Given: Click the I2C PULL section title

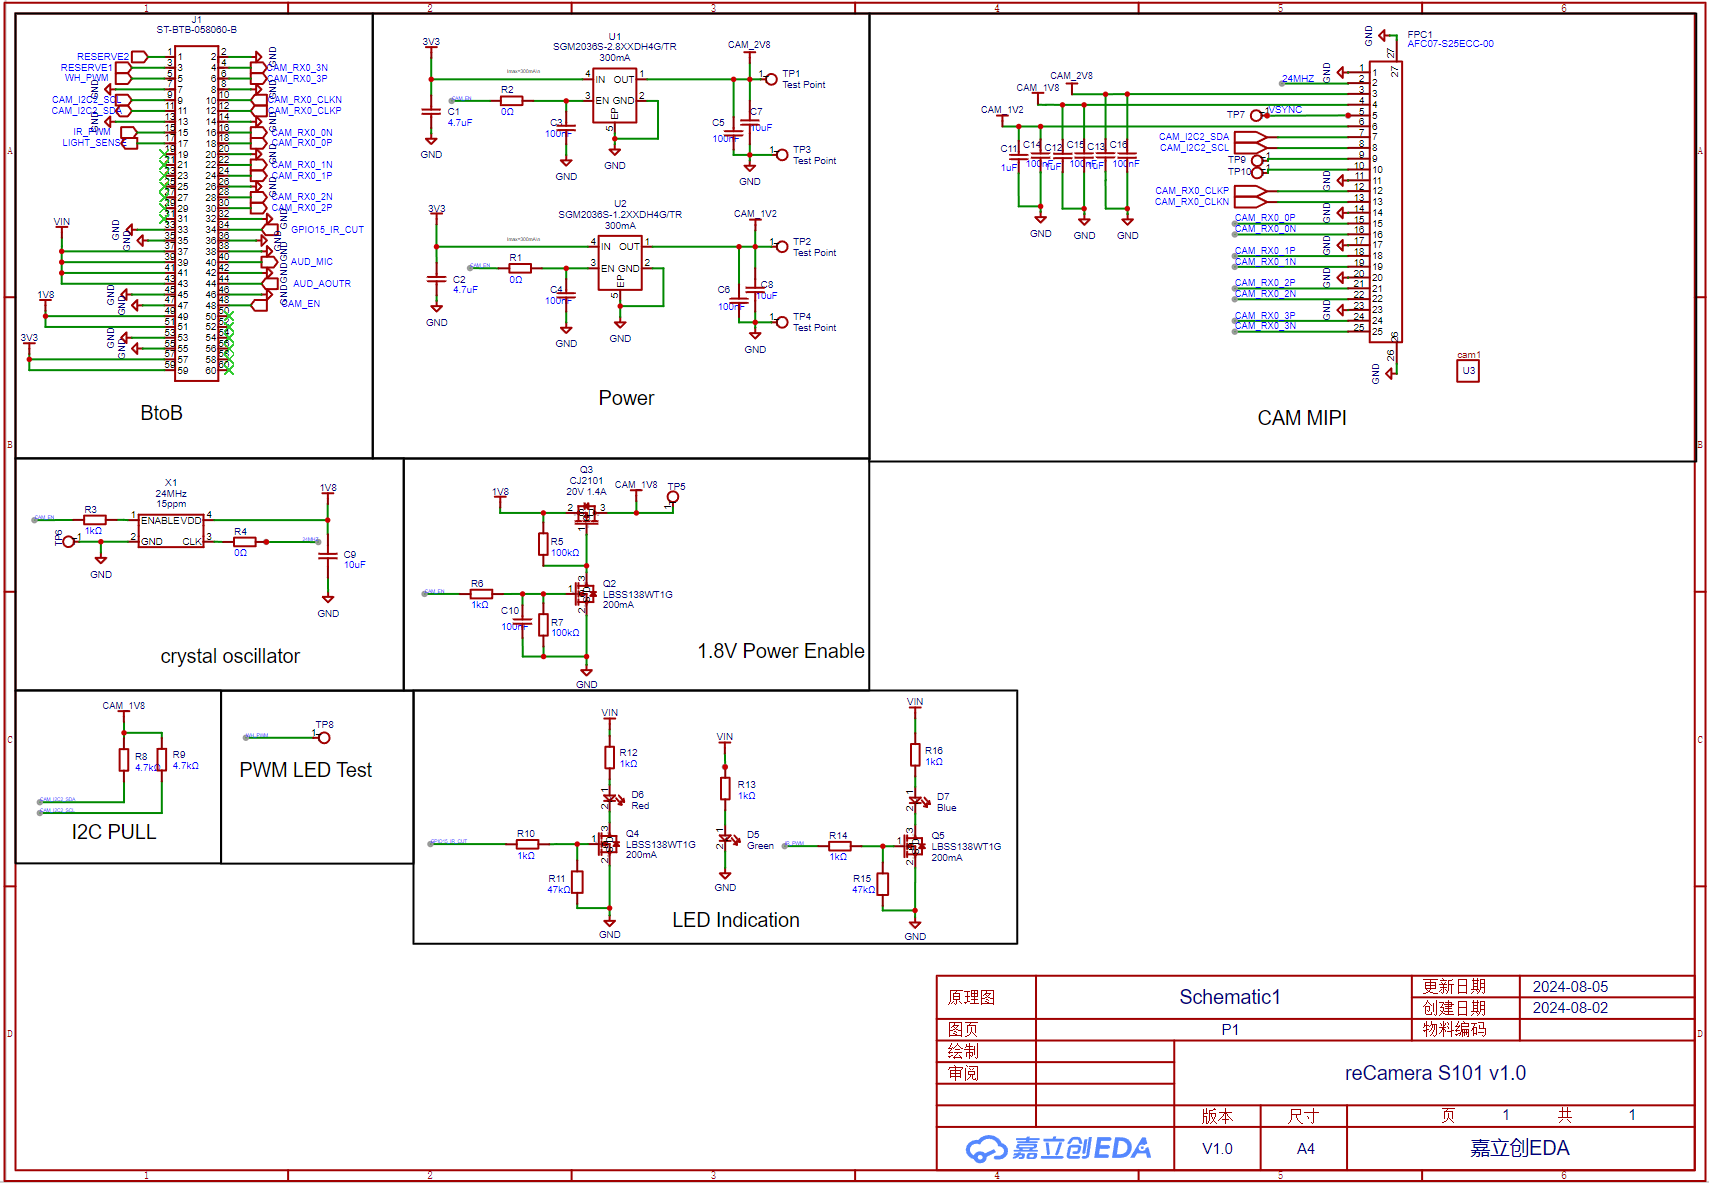Looking at the screenshot, I should point(114,832).
